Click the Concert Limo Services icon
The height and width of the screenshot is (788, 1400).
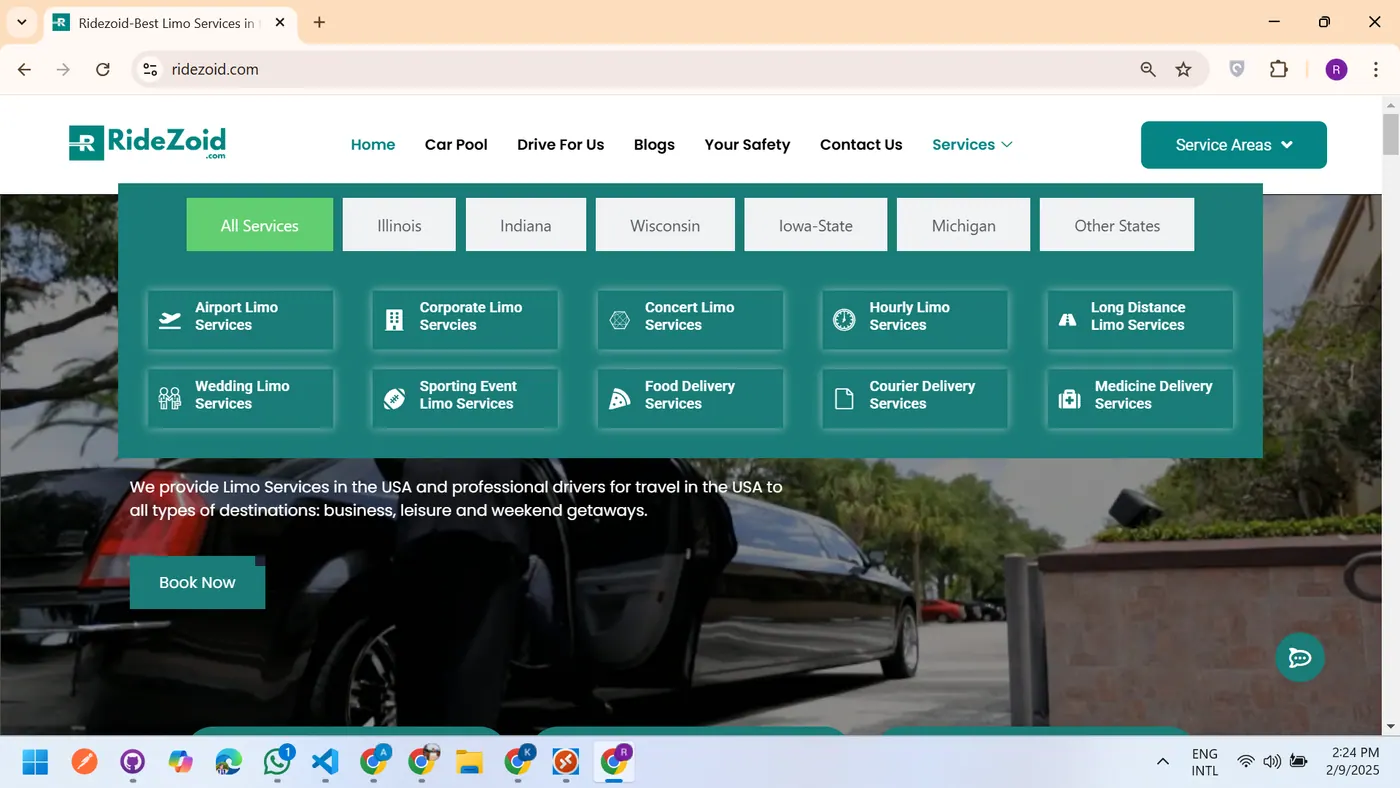[620, 320]
